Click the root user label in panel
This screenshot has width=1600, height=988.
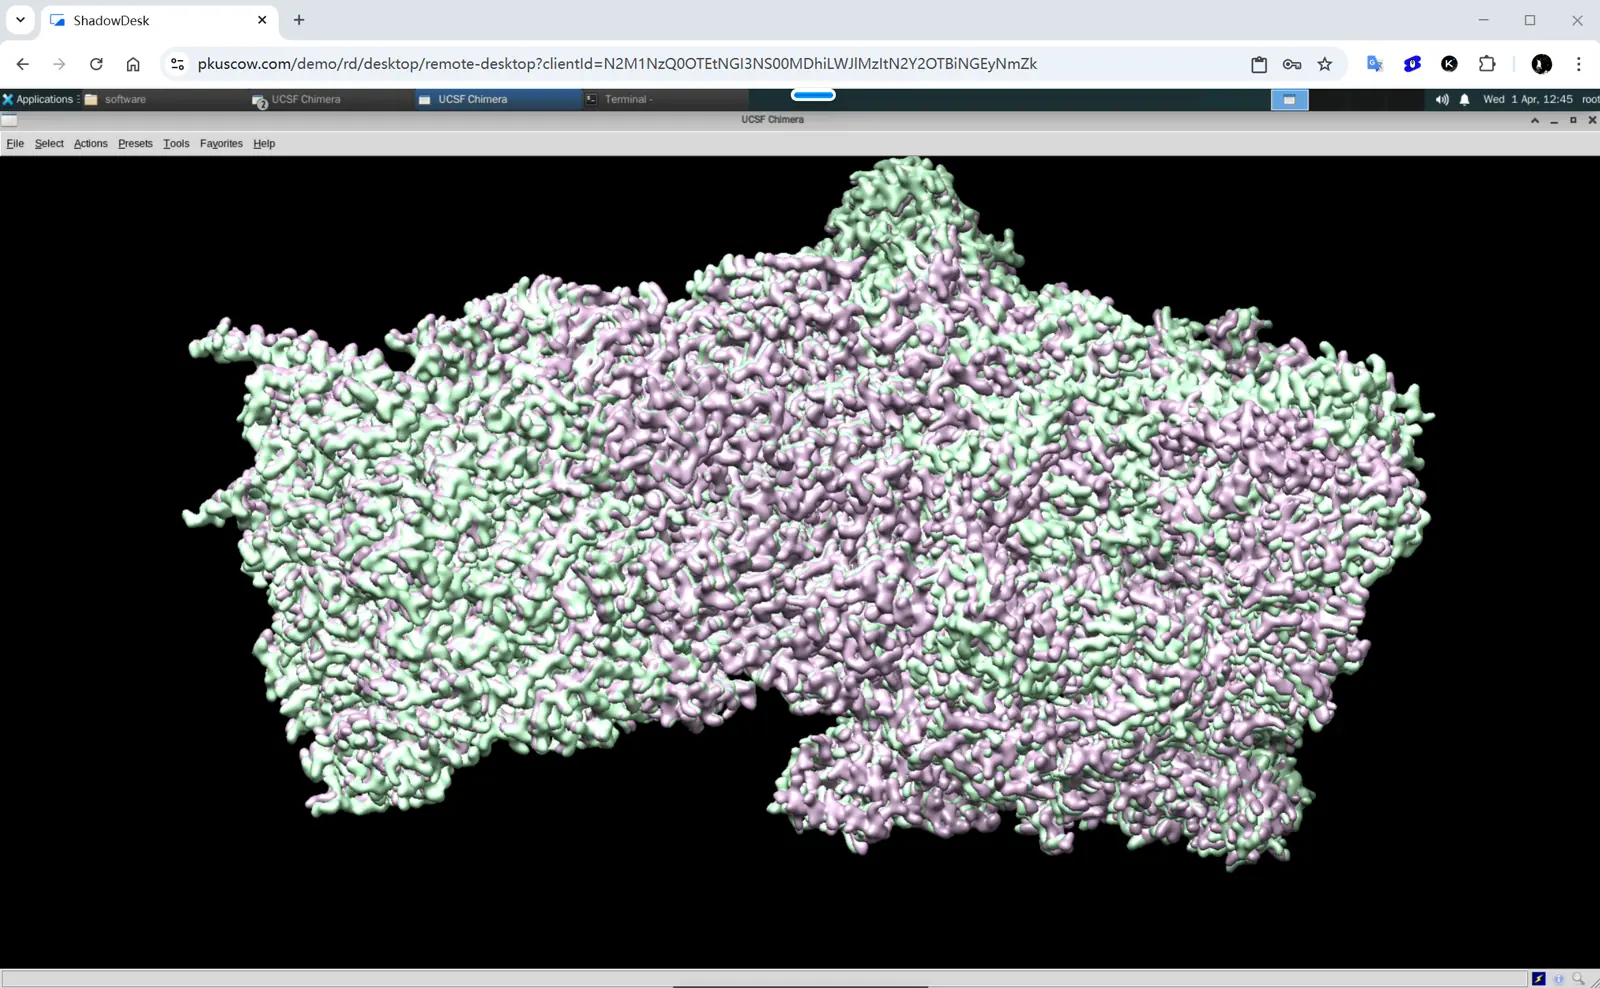[x=1590, y=99]
